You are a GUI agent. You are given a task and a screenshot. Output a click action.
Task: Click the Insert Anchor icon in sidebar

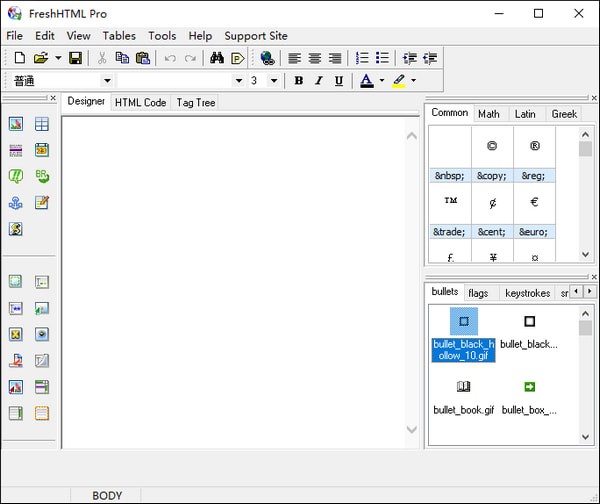[16, 202]
